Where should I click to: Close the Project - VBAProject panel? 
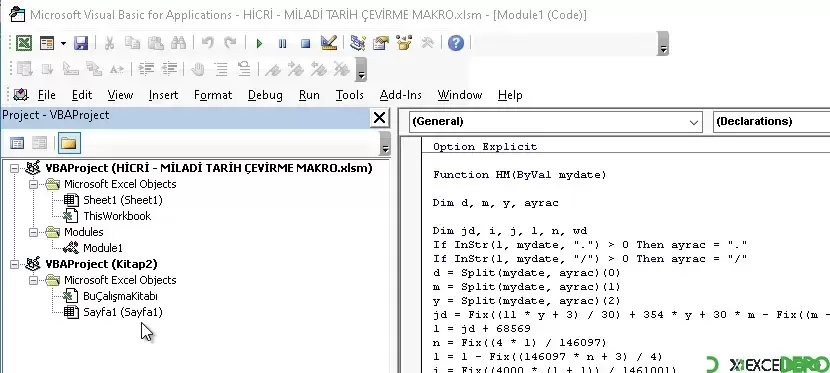[380, 117]
